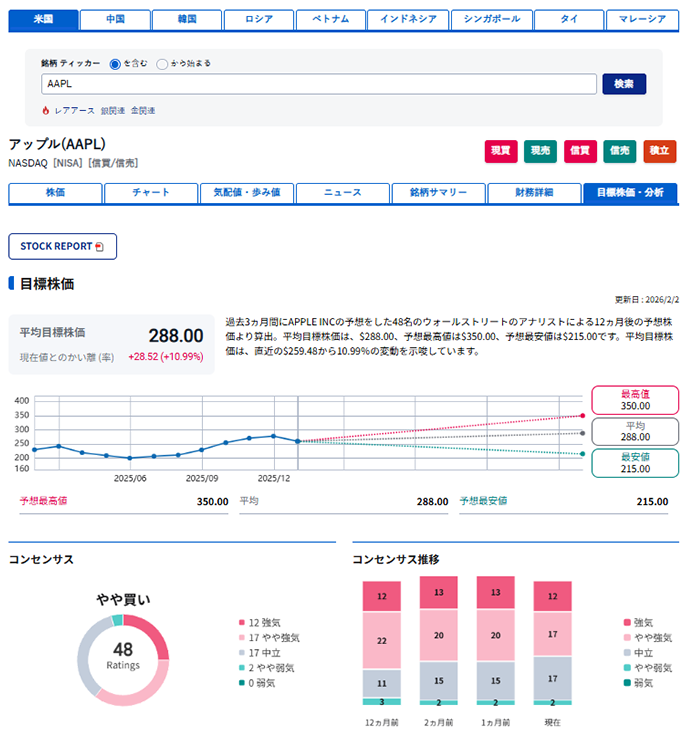Viewport: 690px width, 736px height.
Task: Click the 予想最安値 215.00 row
Action: coord(564,502)
